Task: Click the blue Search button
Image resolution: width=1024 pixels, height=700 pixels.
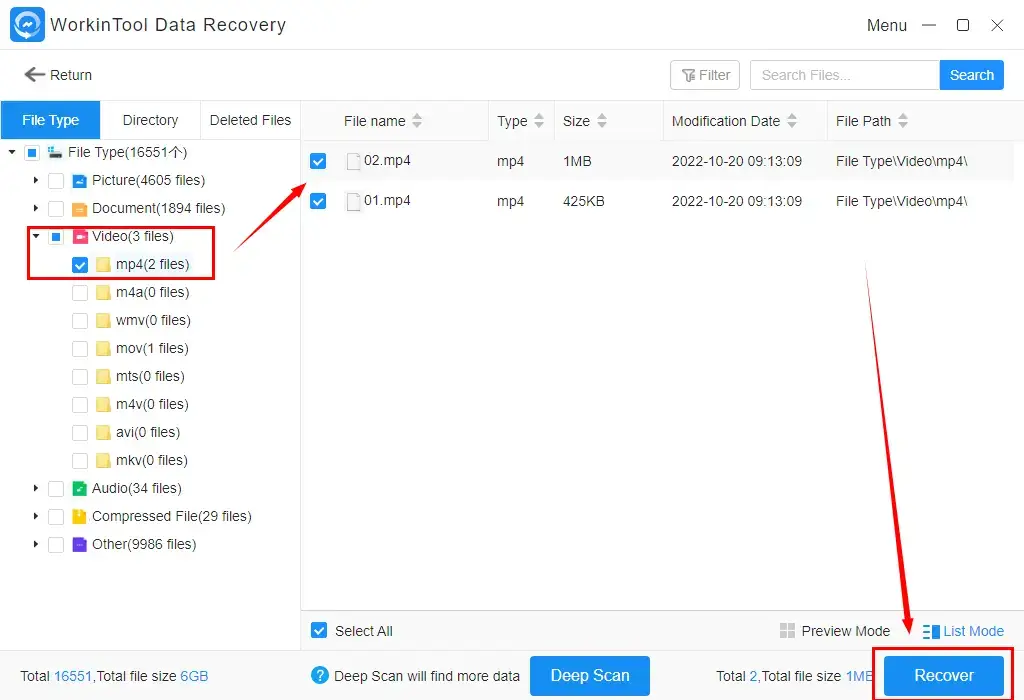Action: [971, 75]
